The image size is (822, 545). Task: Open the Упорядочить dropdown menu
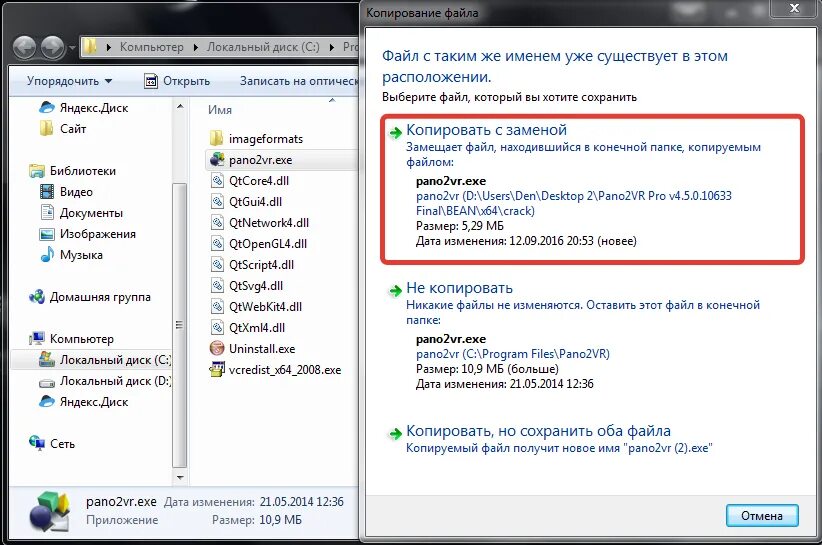click(x=69, y=81)
